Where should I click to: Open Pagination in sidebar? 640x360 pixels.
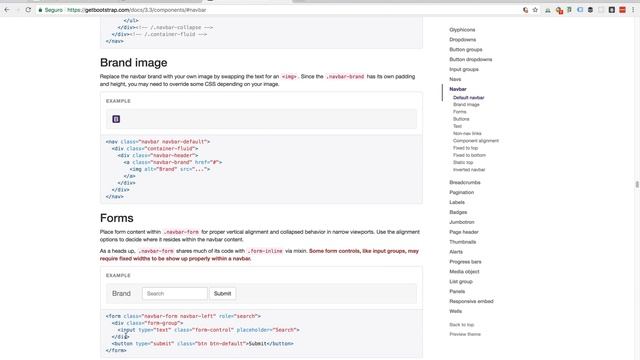(462, 192)
